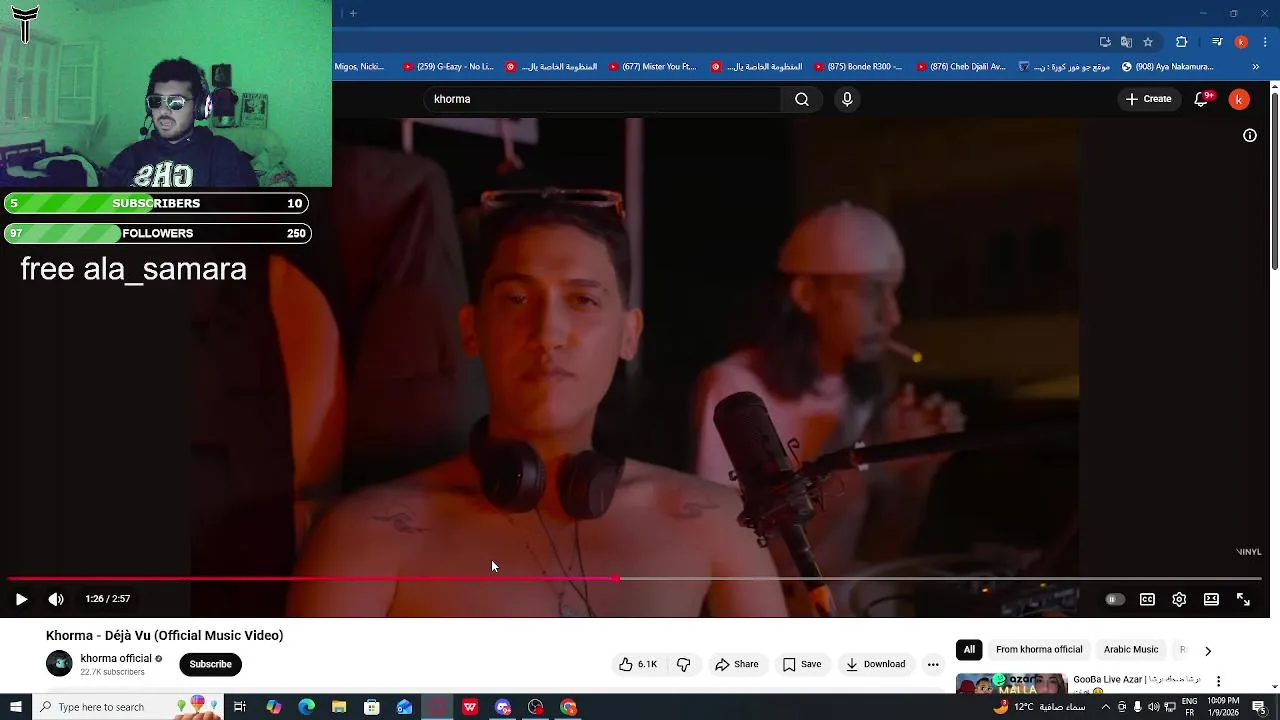Click the Windows taskbar search box

point(127,707)
